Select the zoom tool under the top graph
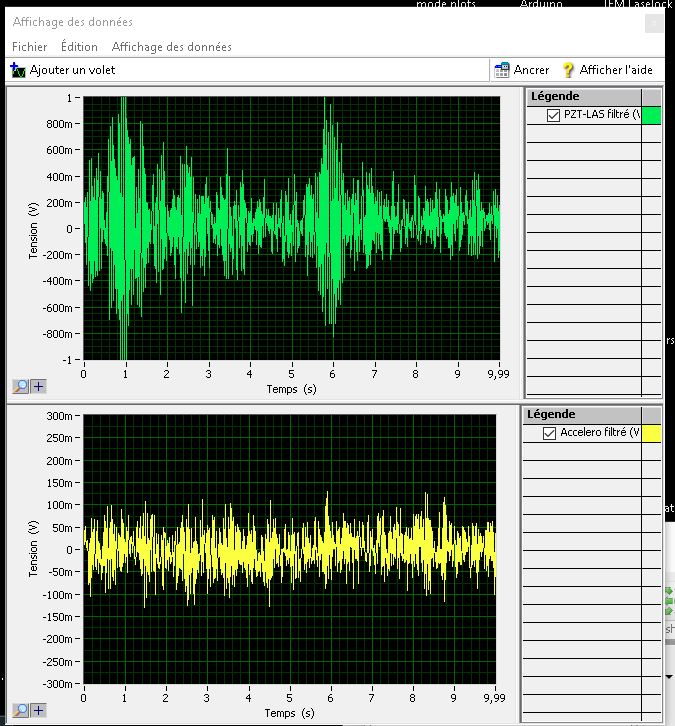 [x=21, y=386]
